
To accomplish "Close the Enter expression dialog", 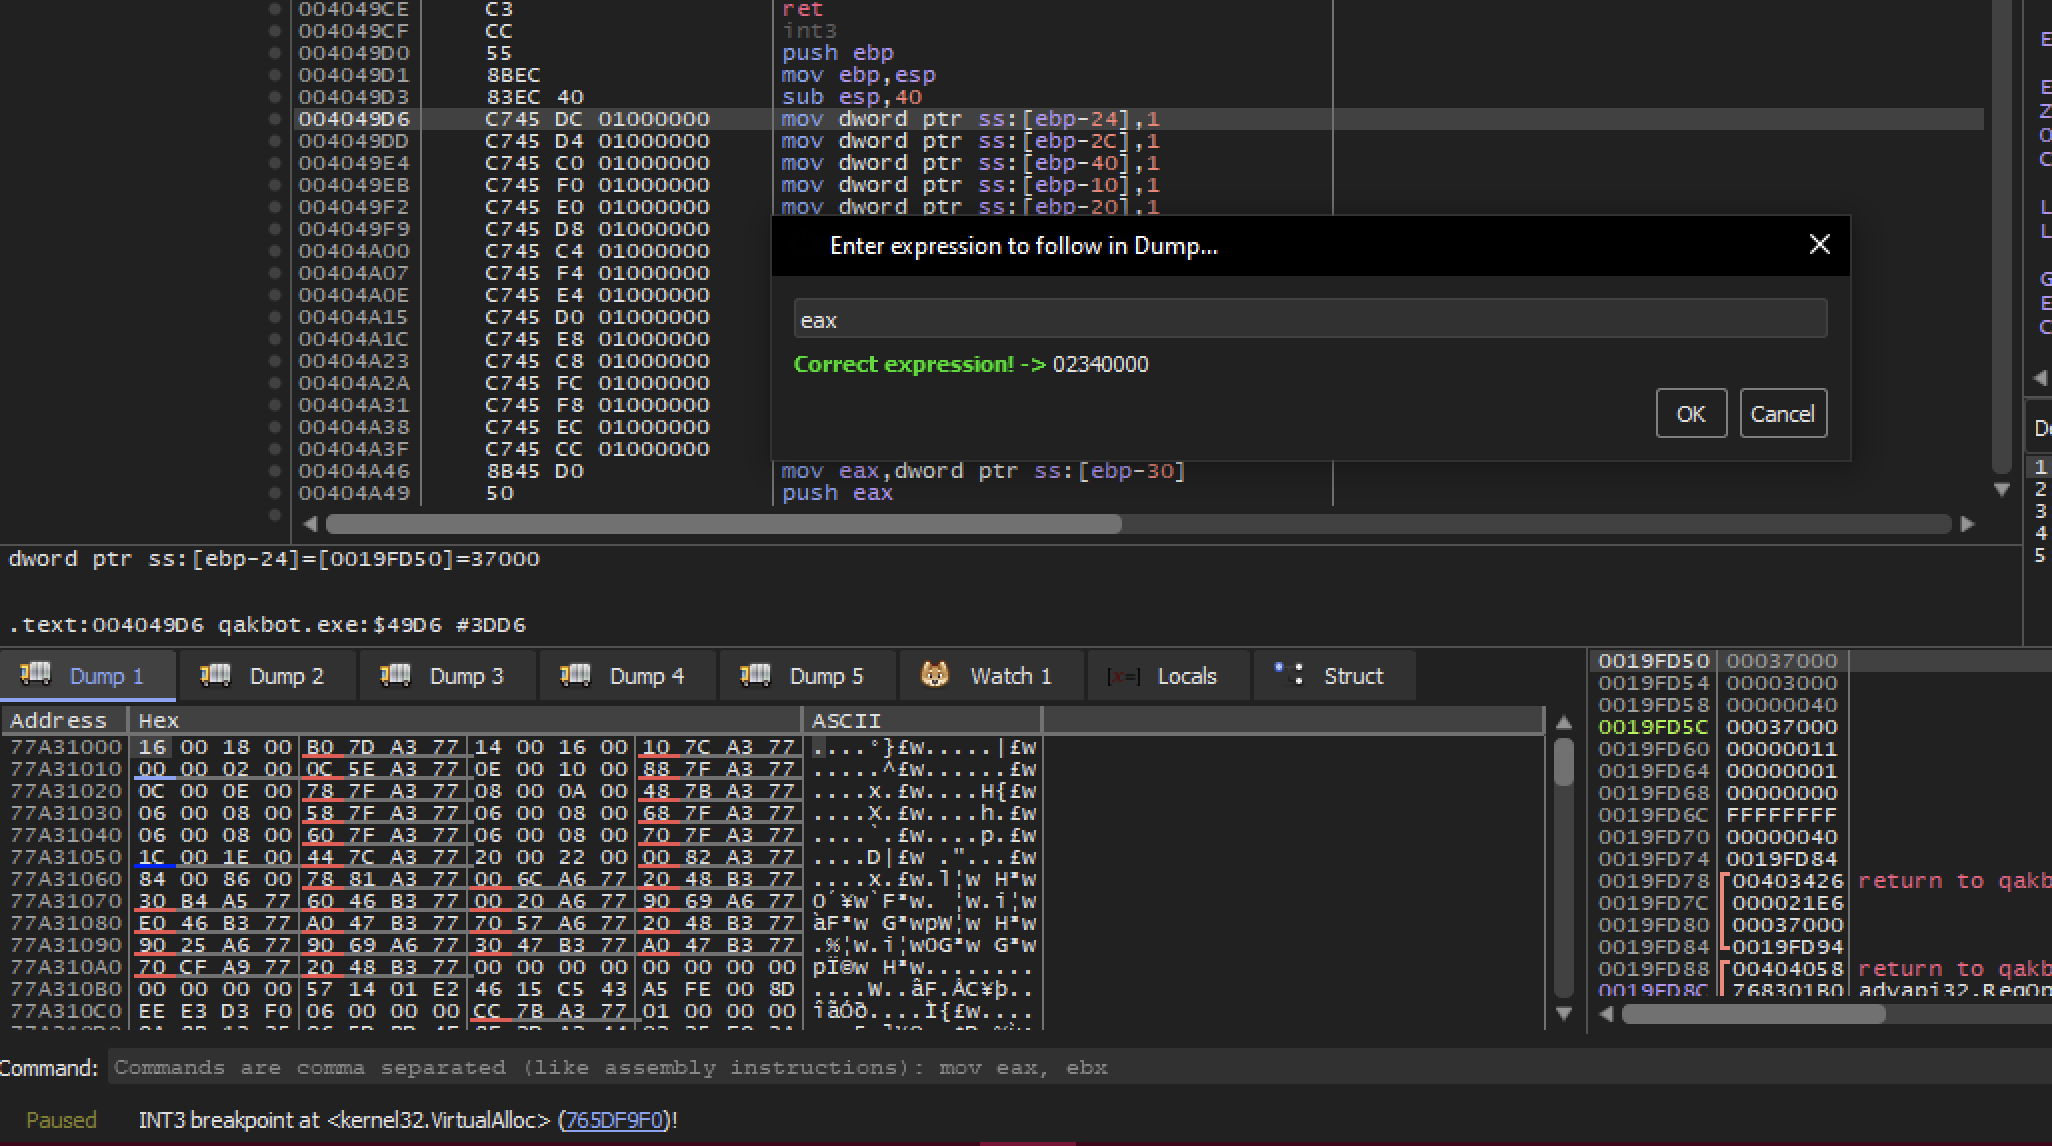I will (x=1820, y=245).
